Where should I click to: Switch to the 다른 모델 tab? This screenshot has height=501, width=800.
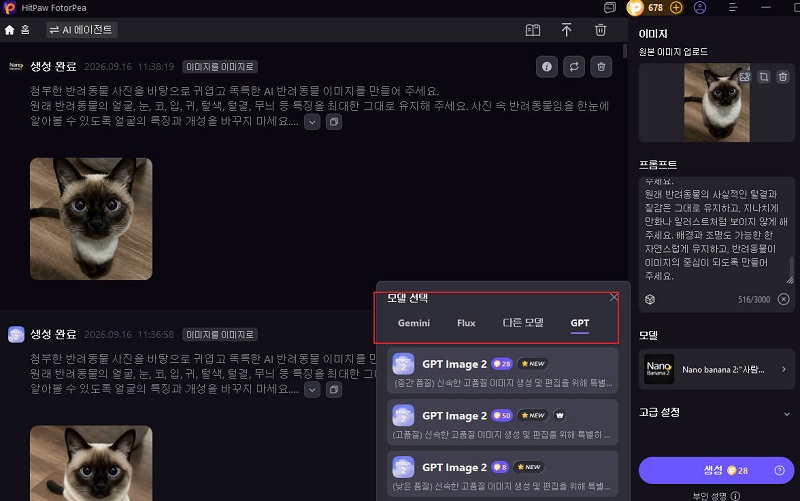523,323
